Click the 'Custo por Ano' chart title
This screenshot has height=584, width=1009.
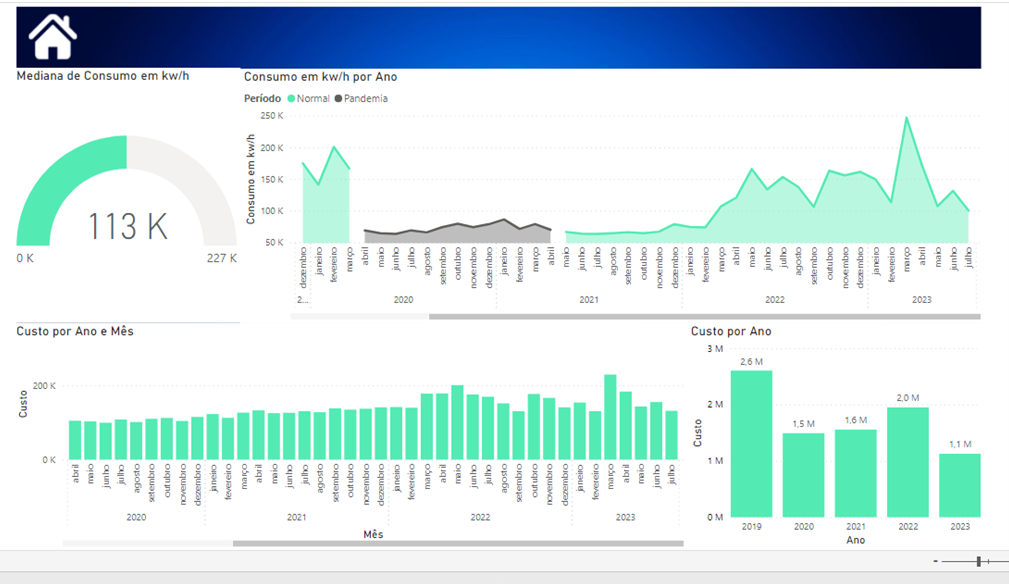(731, 331)
